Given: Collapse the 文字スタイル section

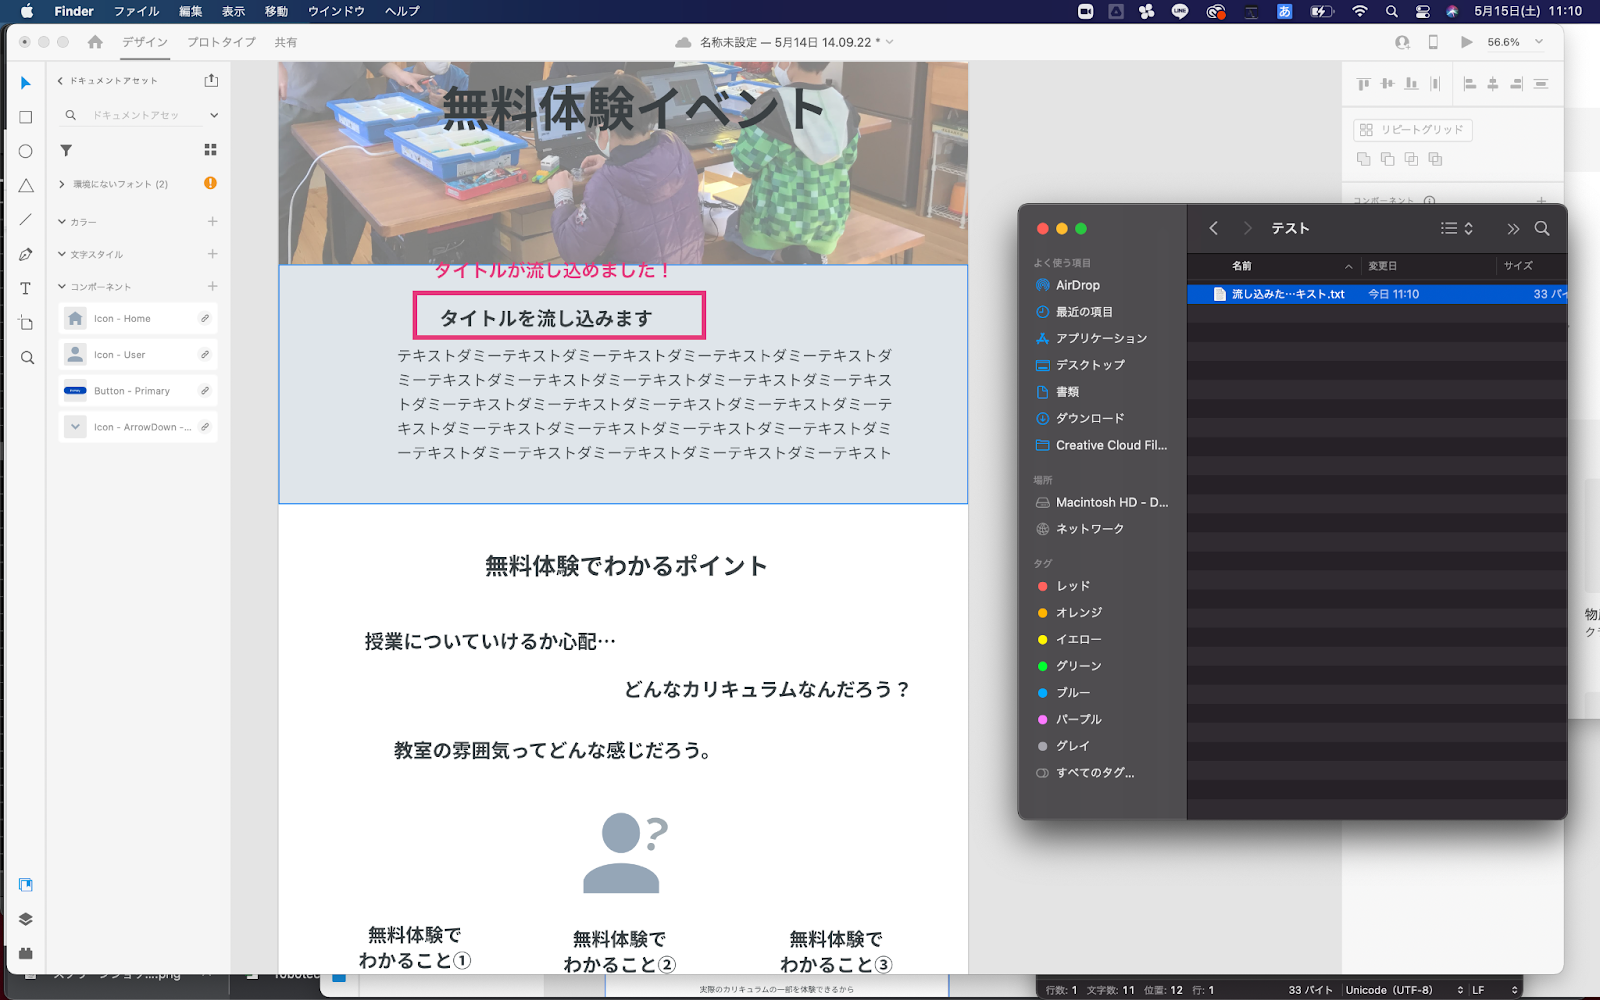Looking at the screenshot, I should 62,254.
